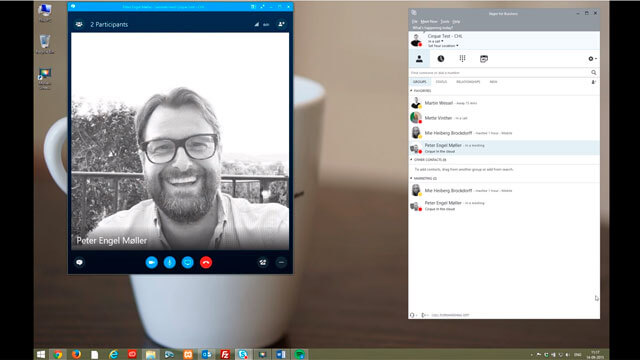Viewport: 640px width, 360px height.
Task: Toggle the participants list icon
Action: [79, 24]
